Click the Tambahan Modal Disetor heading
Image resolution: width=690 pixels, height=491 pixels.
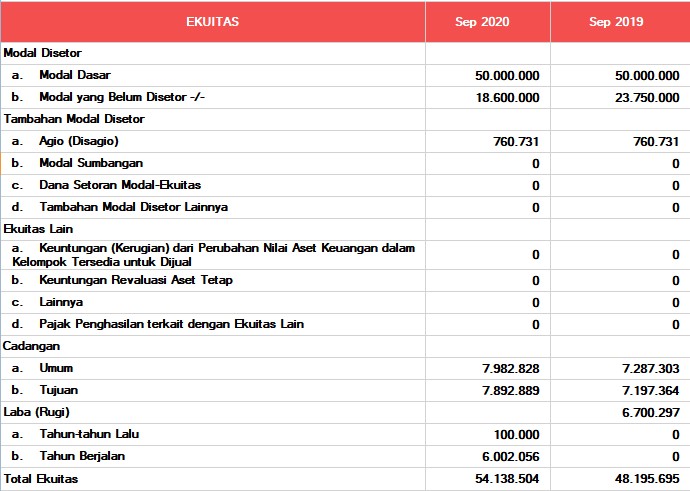click(x=74, y=119)
